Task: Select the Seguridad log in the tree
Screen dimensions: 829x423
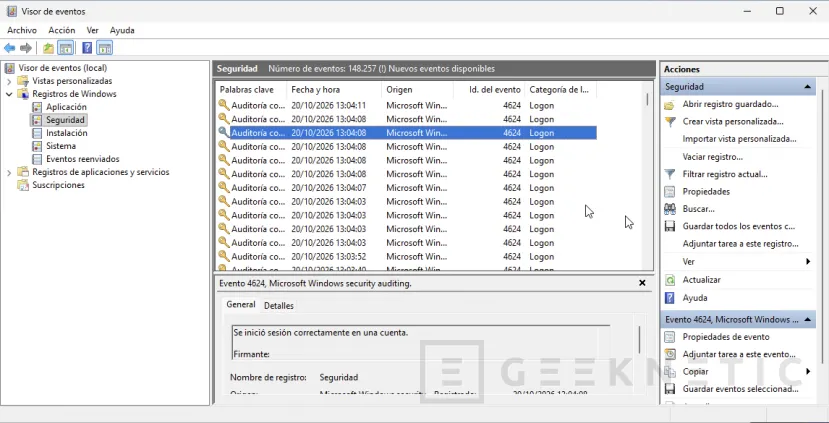Action: [x=65, y=120]
